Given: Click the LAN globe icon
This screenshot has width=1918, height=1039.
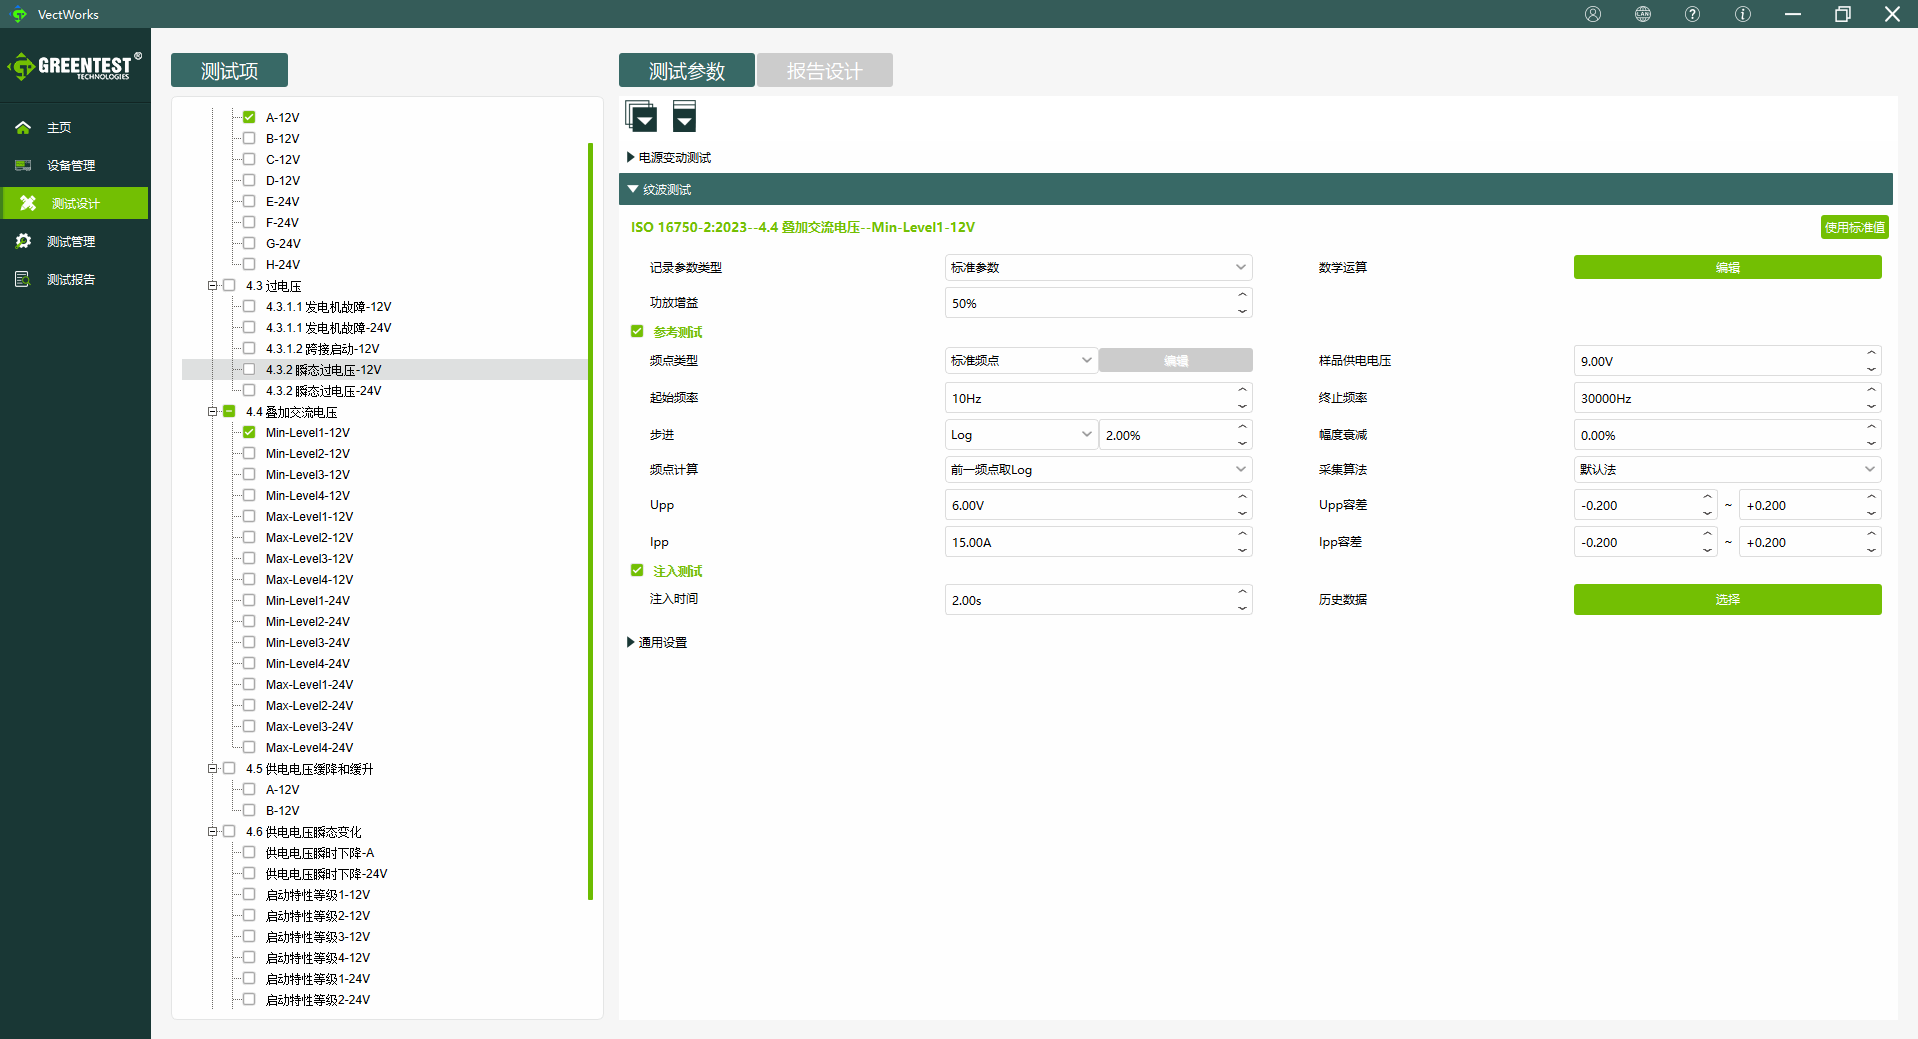Looking at the screenshot, I should point(1643,14).
